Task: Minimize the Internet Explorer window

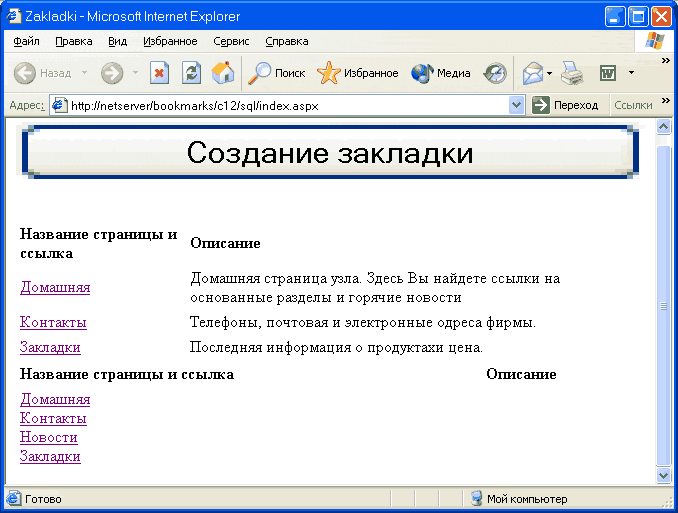Action: pos(614,17)
